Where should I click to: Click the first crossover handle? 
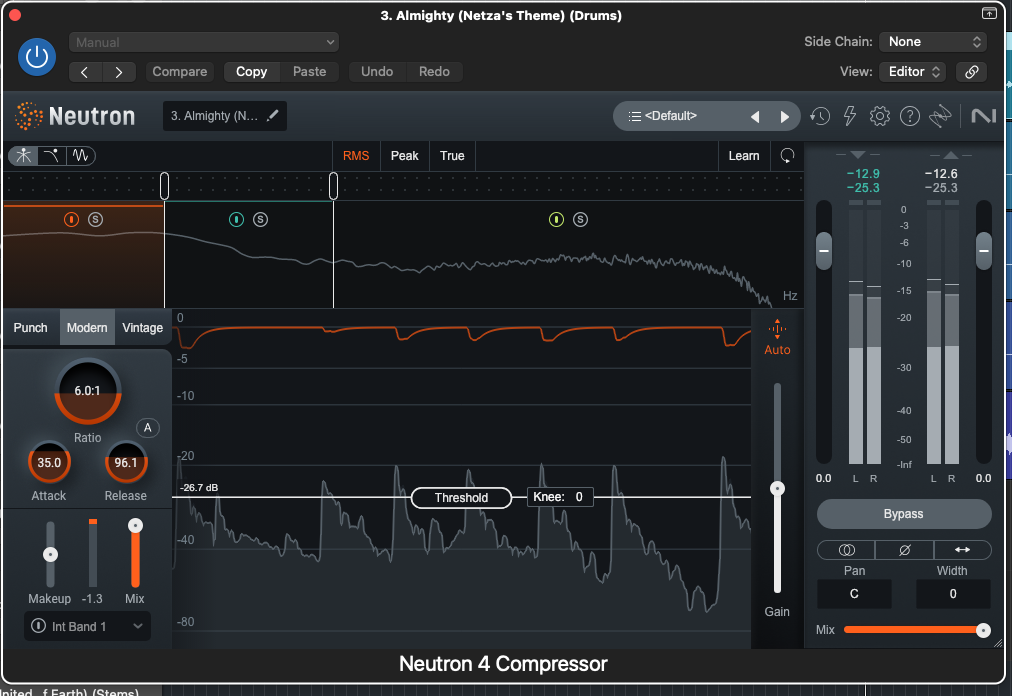[x=165, y=186]
